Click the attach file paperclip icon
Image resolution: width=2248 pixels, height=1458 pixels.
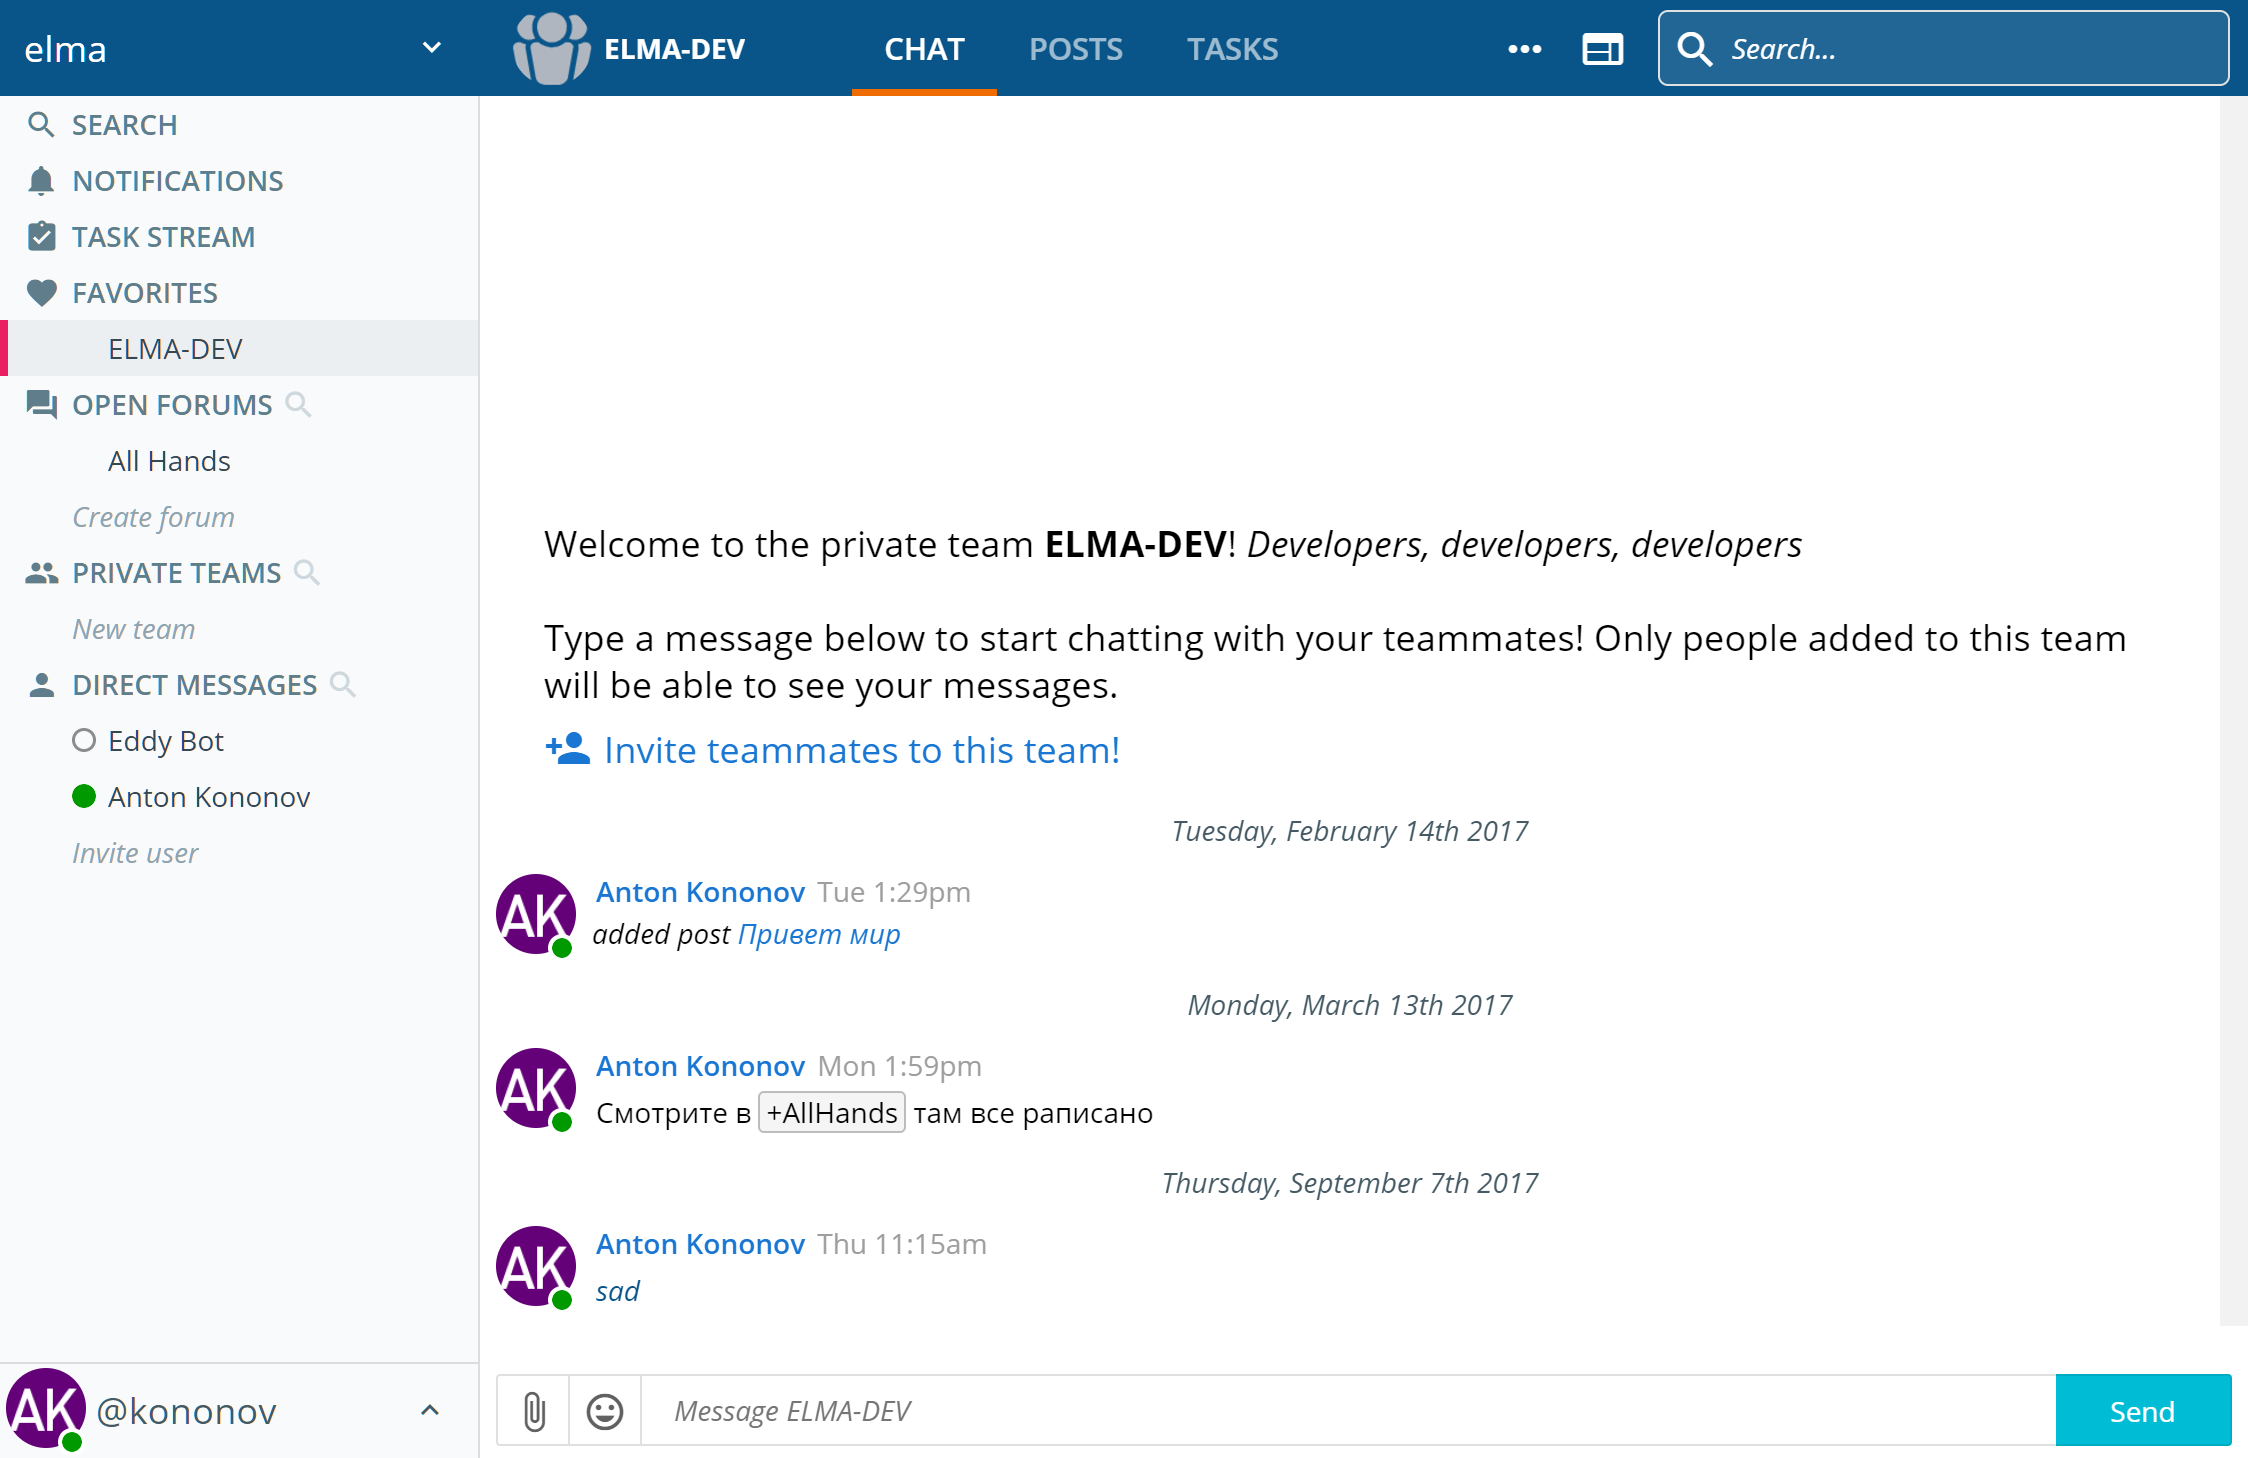point(534,1411)
